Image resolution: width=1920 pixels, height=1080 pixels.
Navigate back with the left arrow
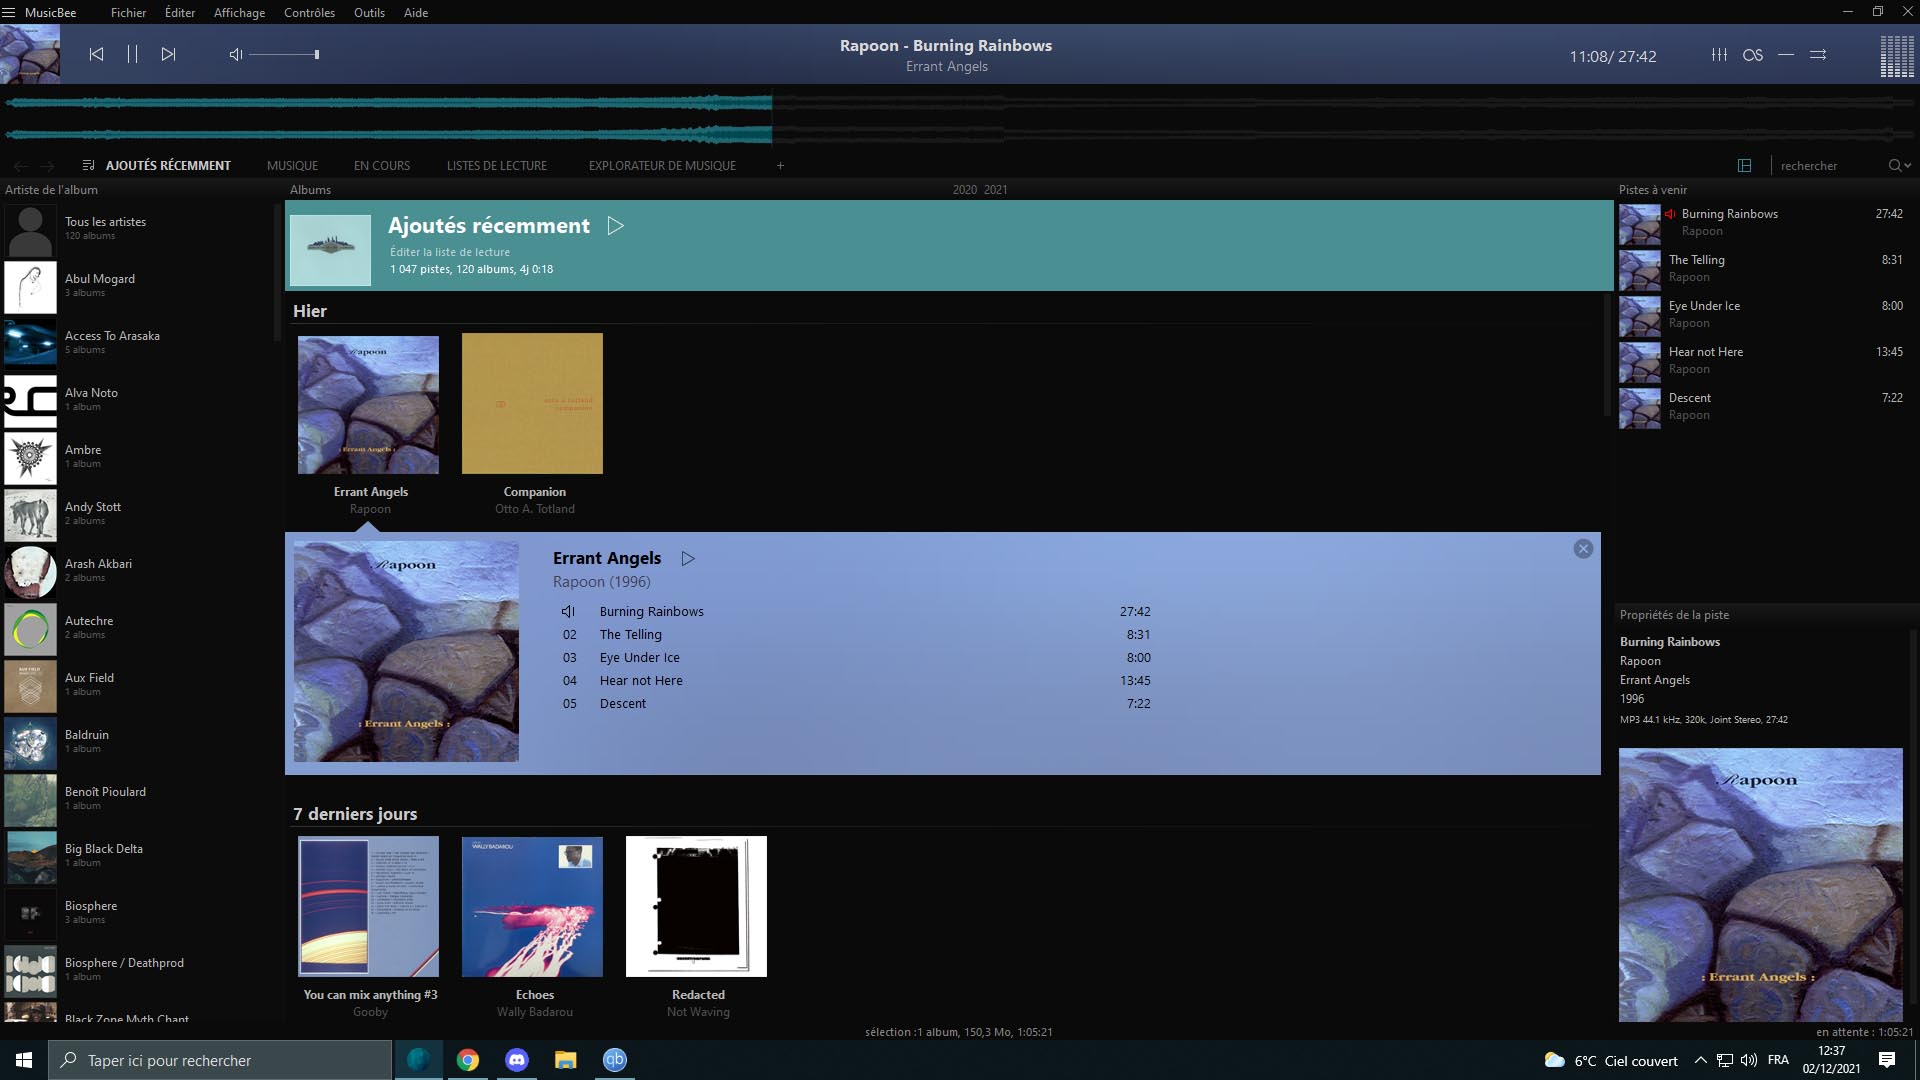(x=20, y=166)
